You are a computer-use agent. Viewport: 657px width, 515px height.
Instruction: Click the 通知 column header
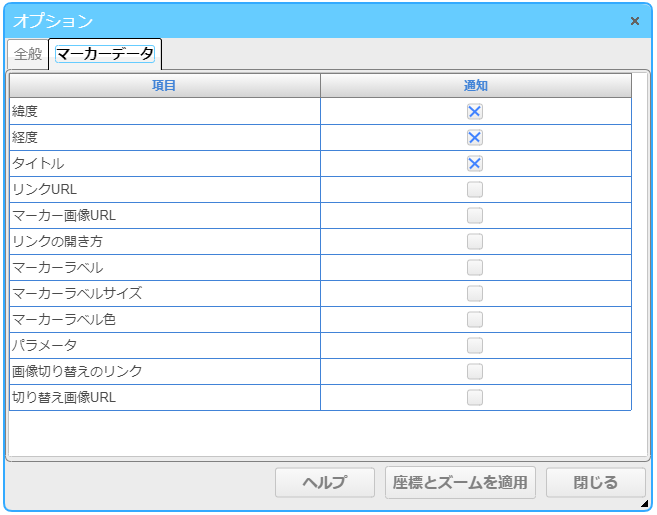476,85
